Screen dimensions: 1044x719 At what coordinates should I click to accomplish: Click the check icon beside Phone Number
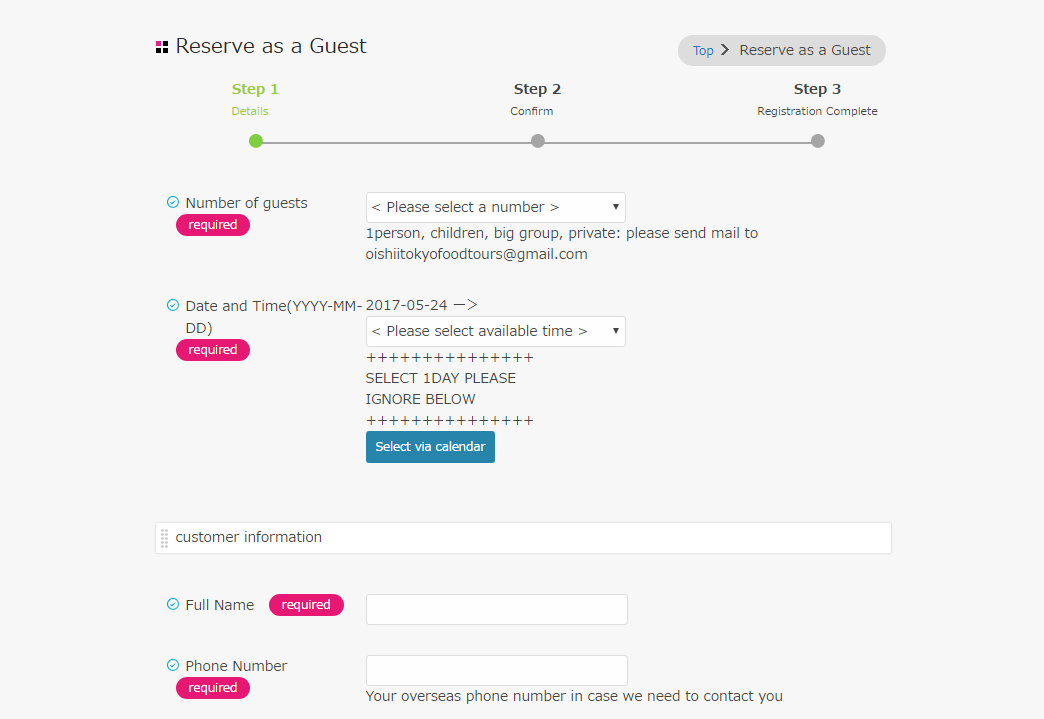pos(172,665)
